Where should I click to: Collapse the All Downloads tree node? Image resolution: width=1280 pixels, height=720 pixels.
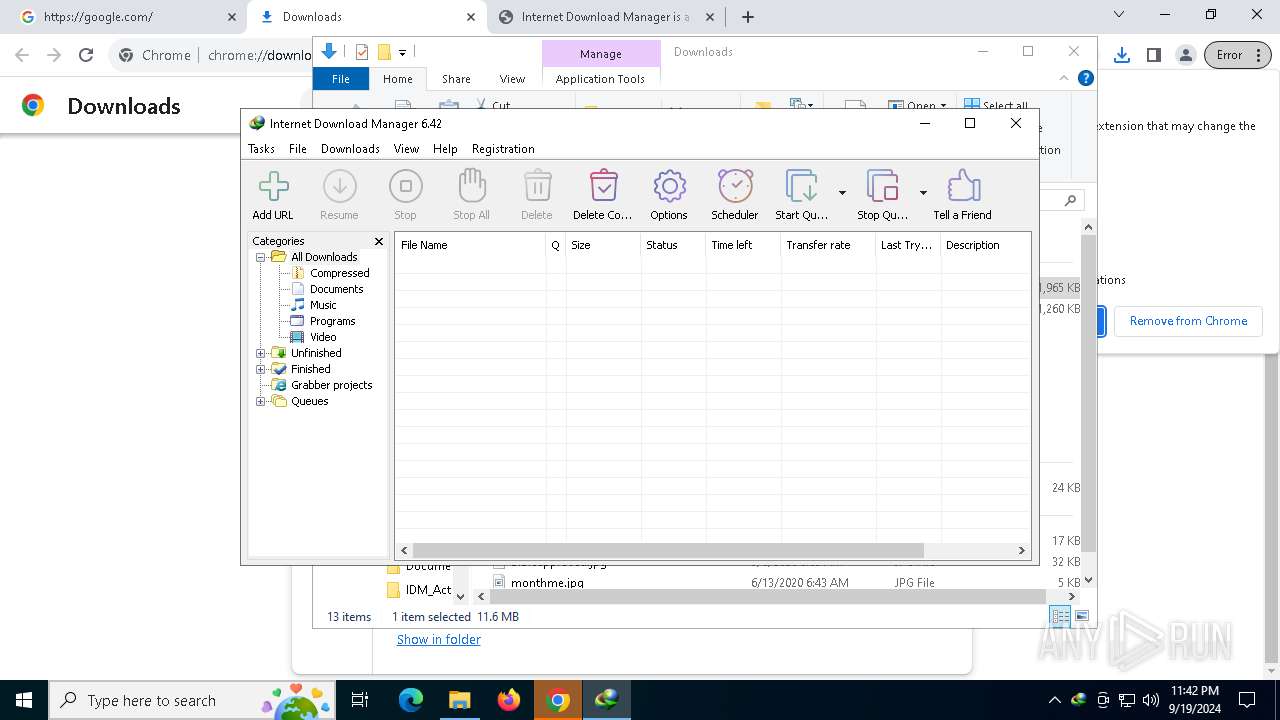[261, 257]
